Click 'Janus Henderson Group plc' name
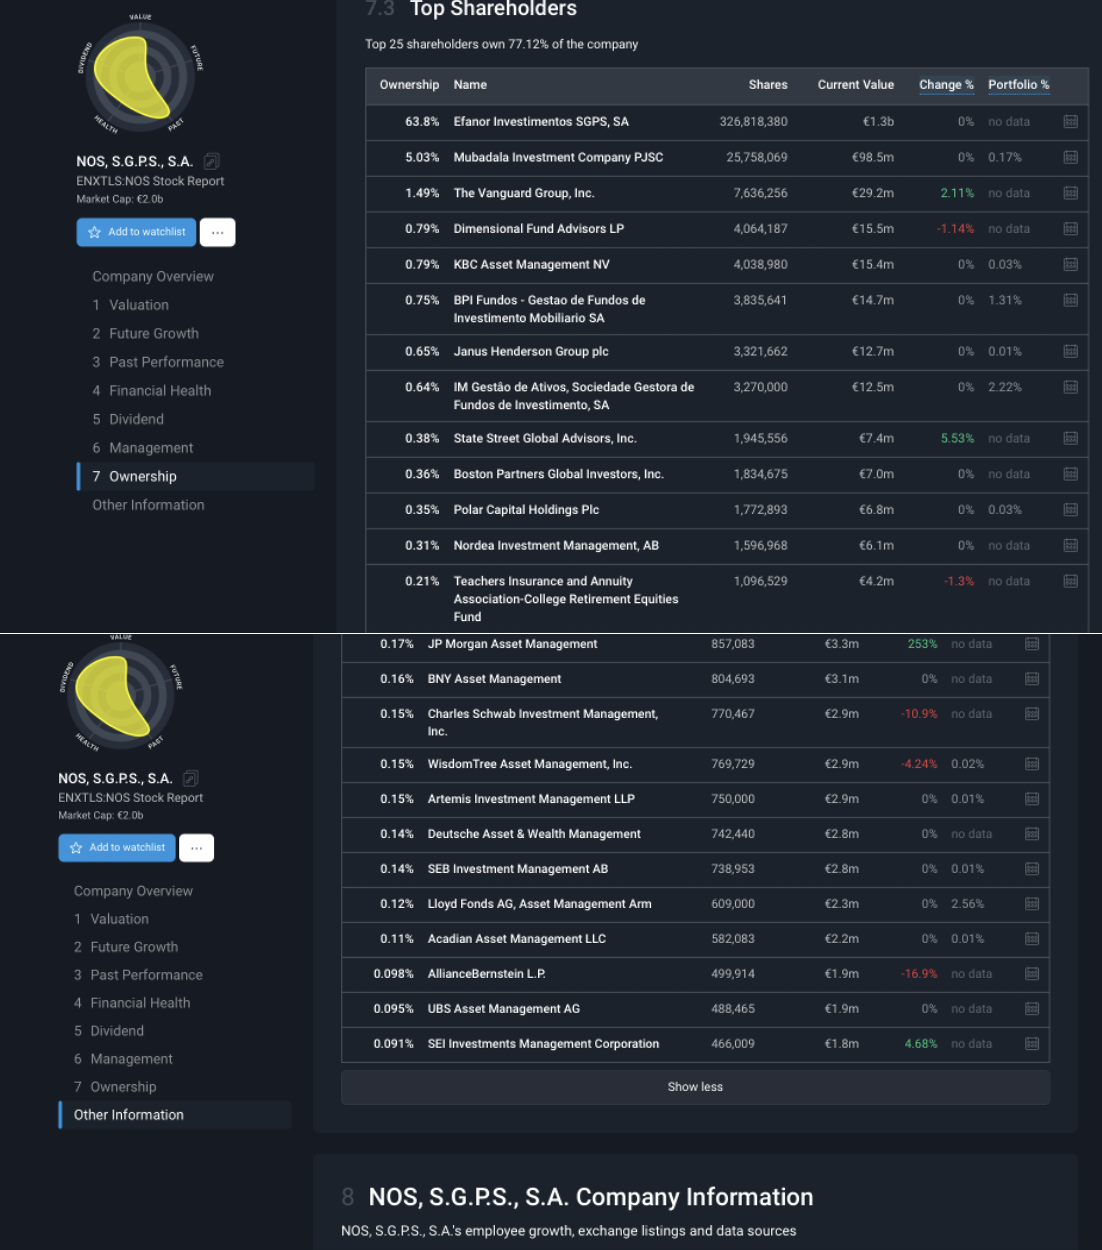Image resolution: width=1102 pixels, height=1250 pixels. click(x=531, y=352)
